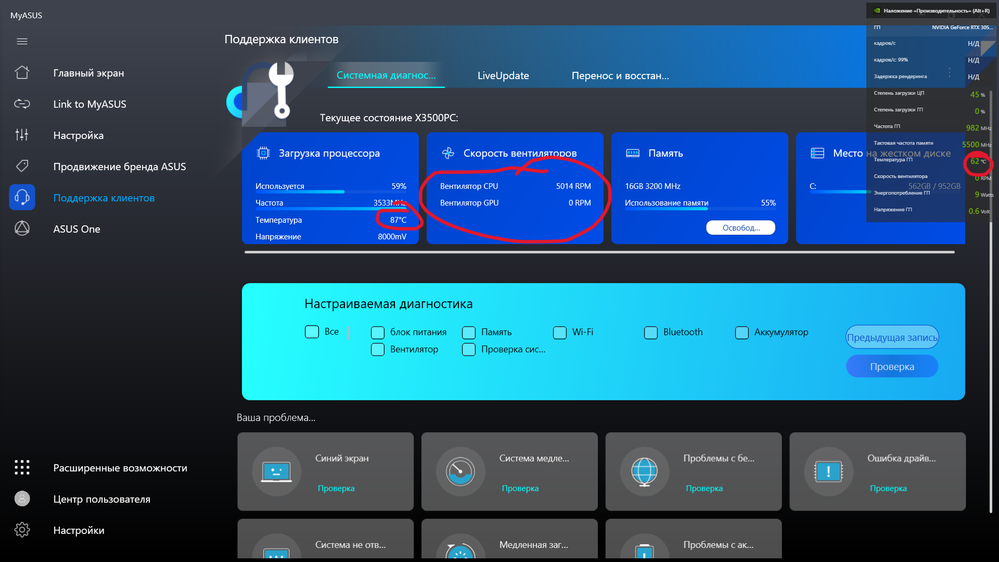999x562 pixels.
Task: Enable the блок питания checkbox
Action: click(378, 333)
